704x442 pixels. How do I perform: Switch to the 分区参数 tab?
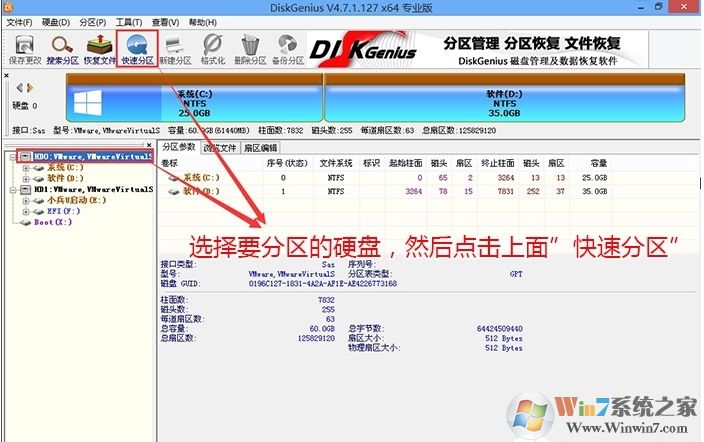coord(179,147)
